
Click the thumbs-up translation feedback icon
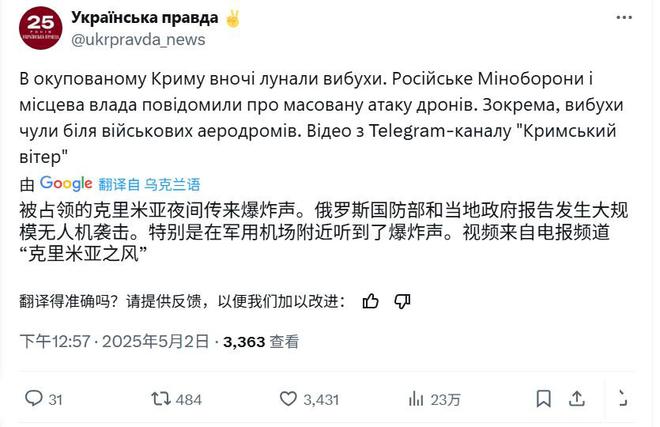[370, 301]
